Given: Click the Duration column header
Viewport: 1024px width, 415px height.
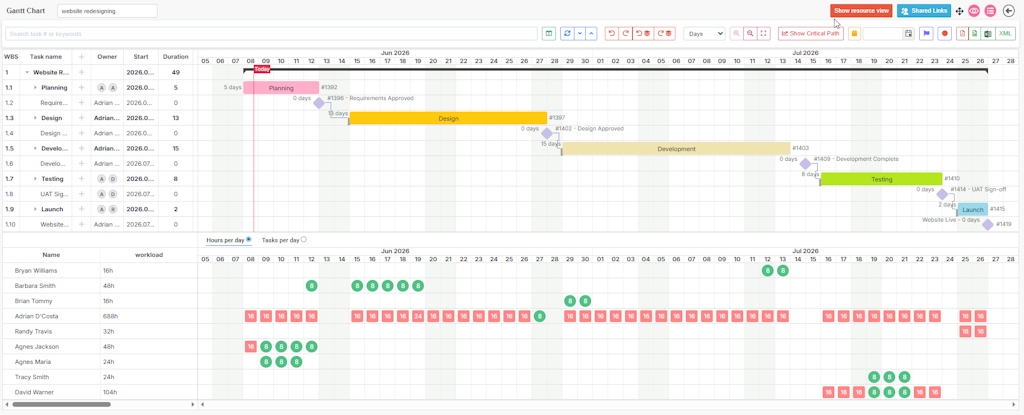Looking at the screenshot, I should 176,57.
